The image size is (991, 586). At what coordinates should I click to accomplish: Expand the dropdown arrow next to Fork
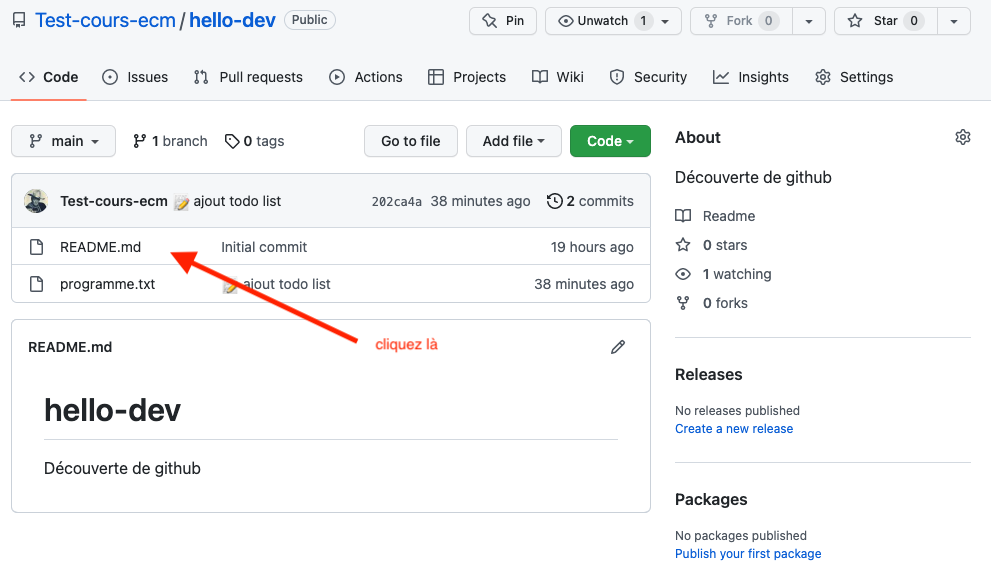coord(809,21)
